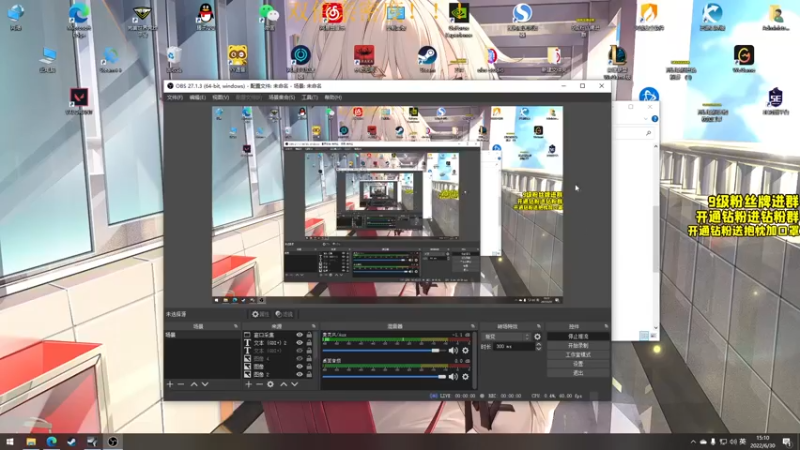The image size is (800, 450).
Task: Open the 帮助(H) menu
Action: pos(333,97)
